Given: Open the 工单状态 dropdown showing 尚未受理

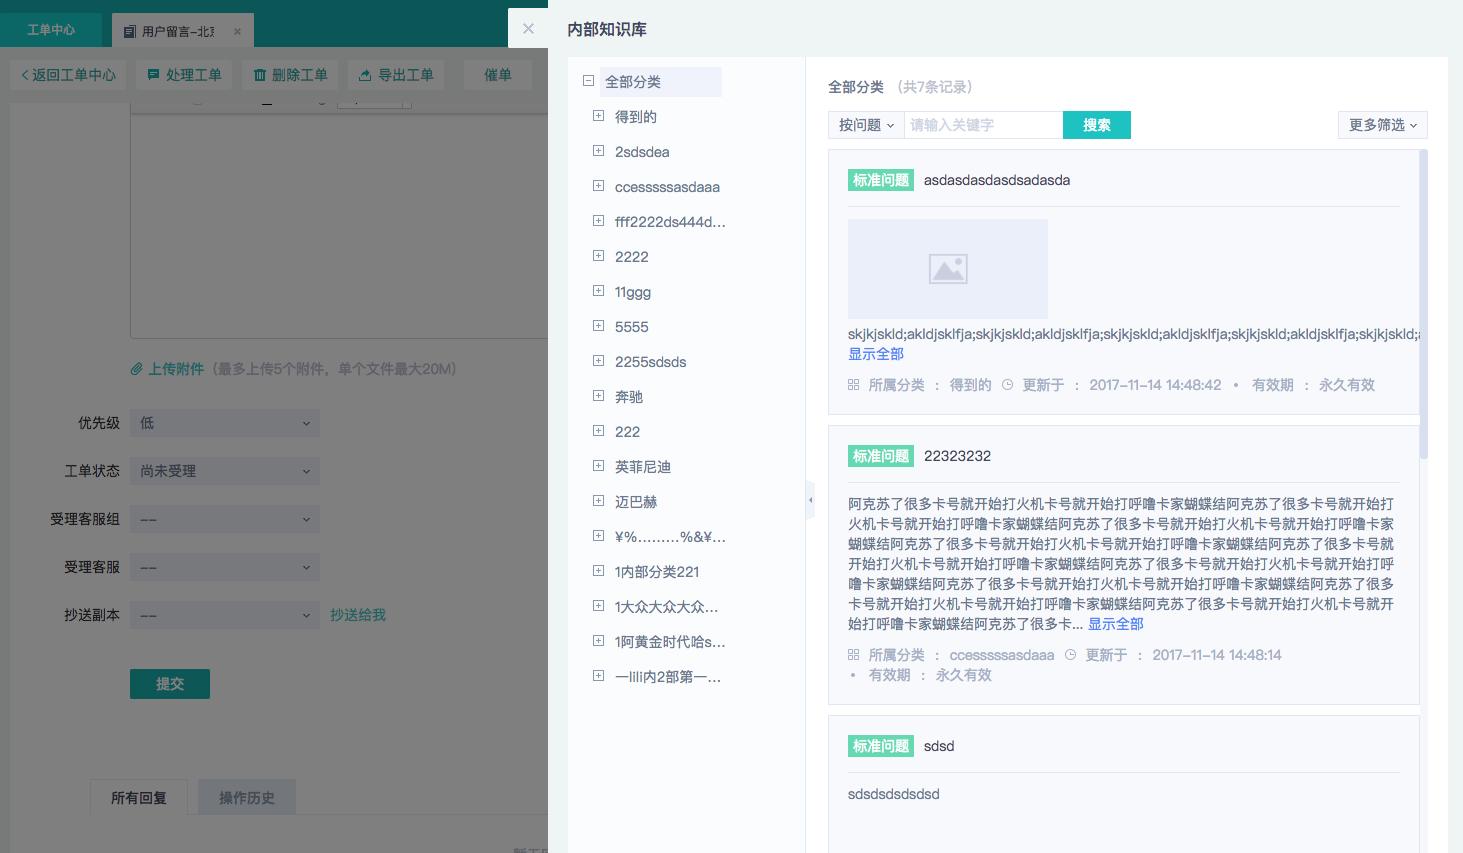Looking at the screenshot, I should click(225, 471).
